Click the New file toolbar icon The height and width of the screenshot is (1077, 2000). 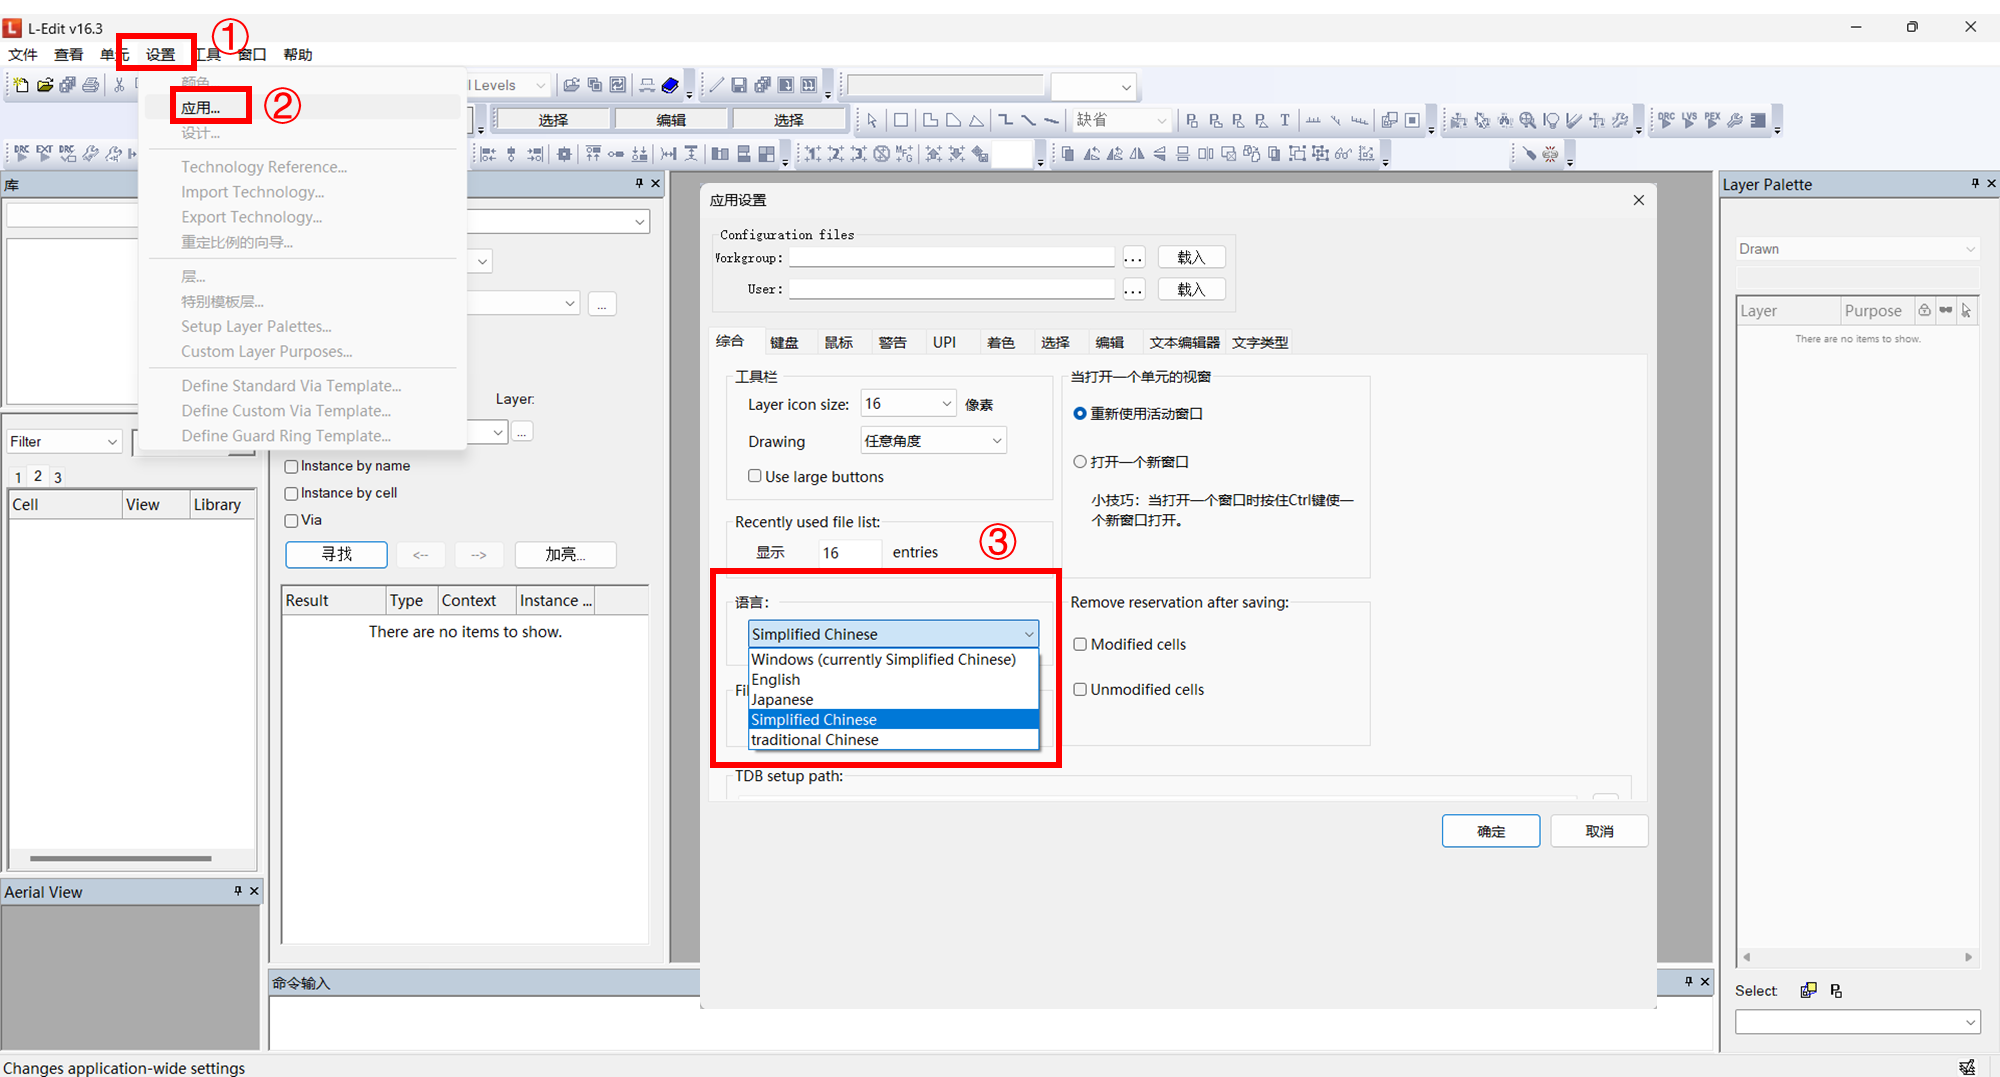click(x=20, y=85)
